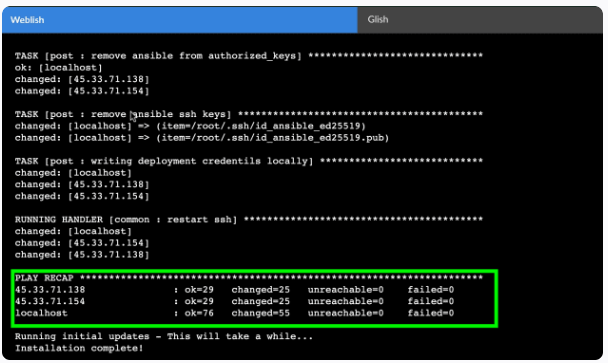Click the remove ansible ssh keys task line
608x363 pixels.
249,114
